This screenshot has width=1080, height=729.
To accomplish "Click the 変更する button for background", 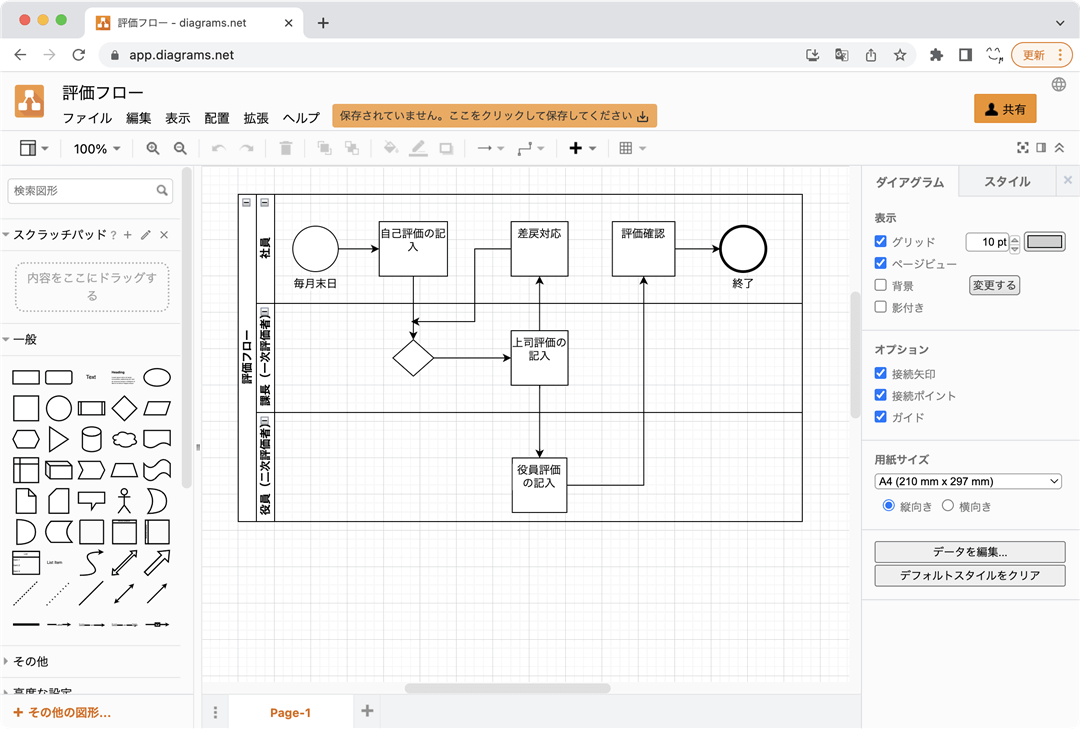I will coord(993,285).
